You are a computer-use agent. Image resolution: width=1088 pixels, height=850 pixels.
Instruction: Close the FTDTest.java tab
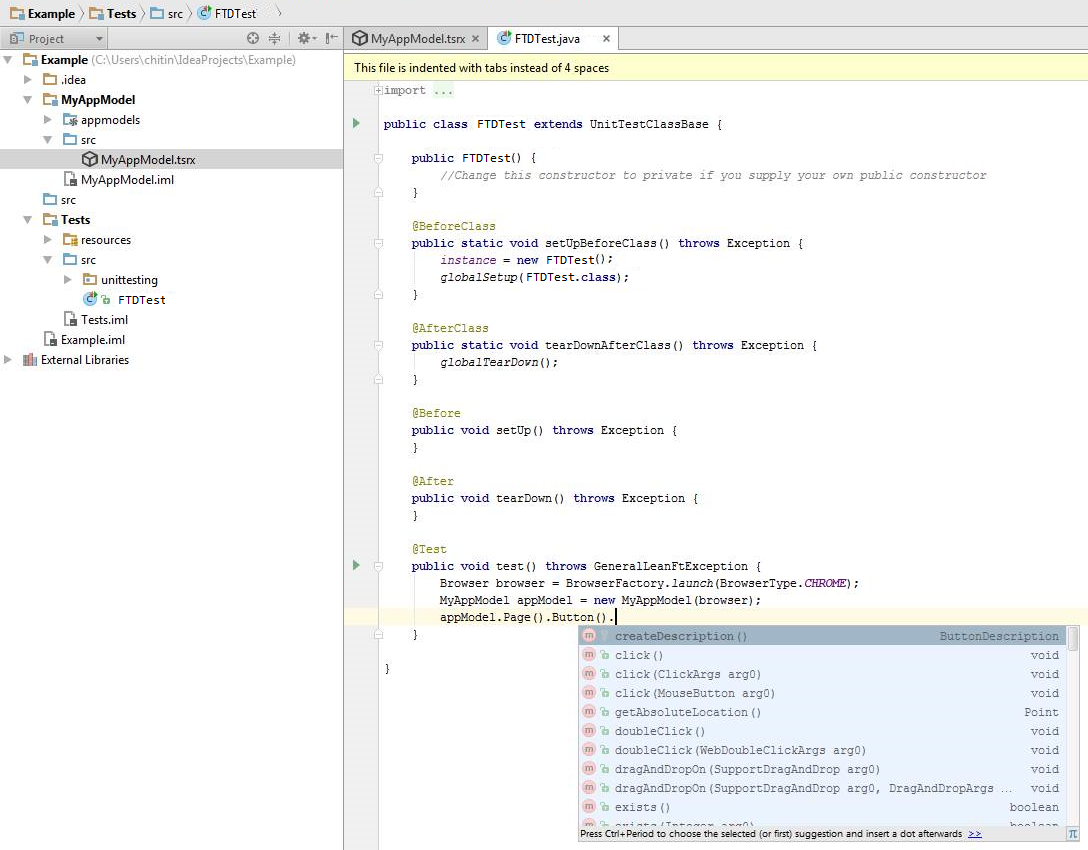(606, 39)
